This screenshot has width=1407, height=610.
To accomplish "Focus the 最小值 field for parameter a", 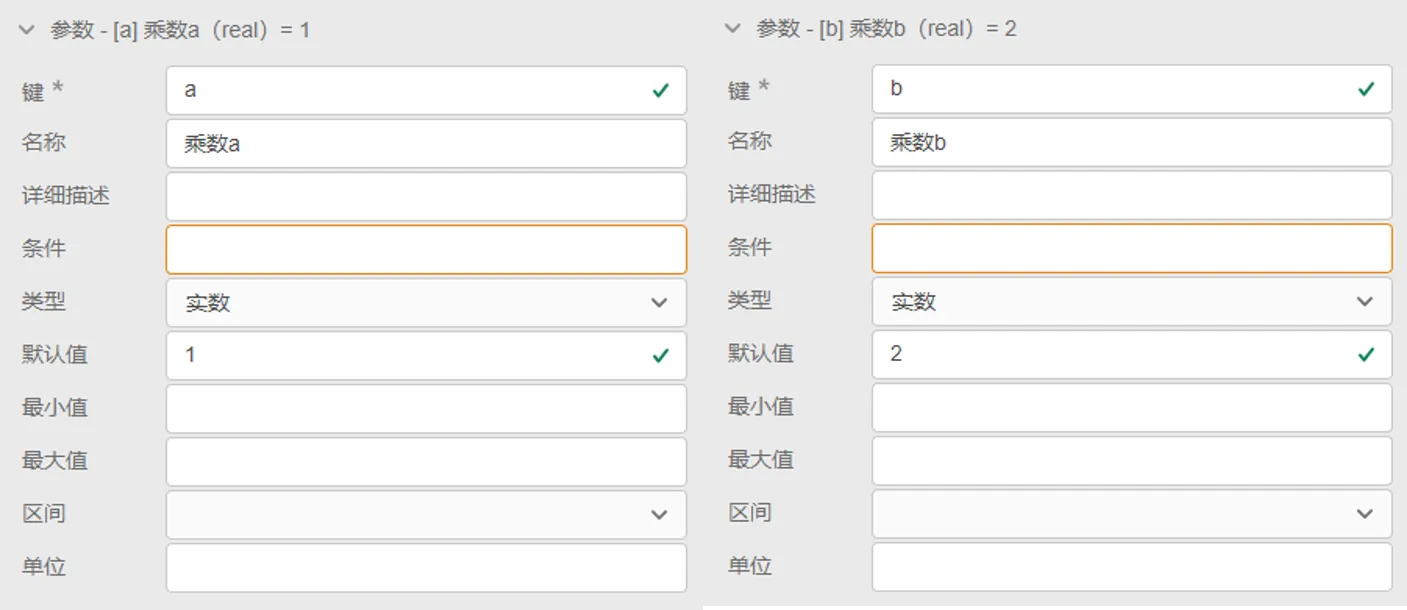I will 426,408.
